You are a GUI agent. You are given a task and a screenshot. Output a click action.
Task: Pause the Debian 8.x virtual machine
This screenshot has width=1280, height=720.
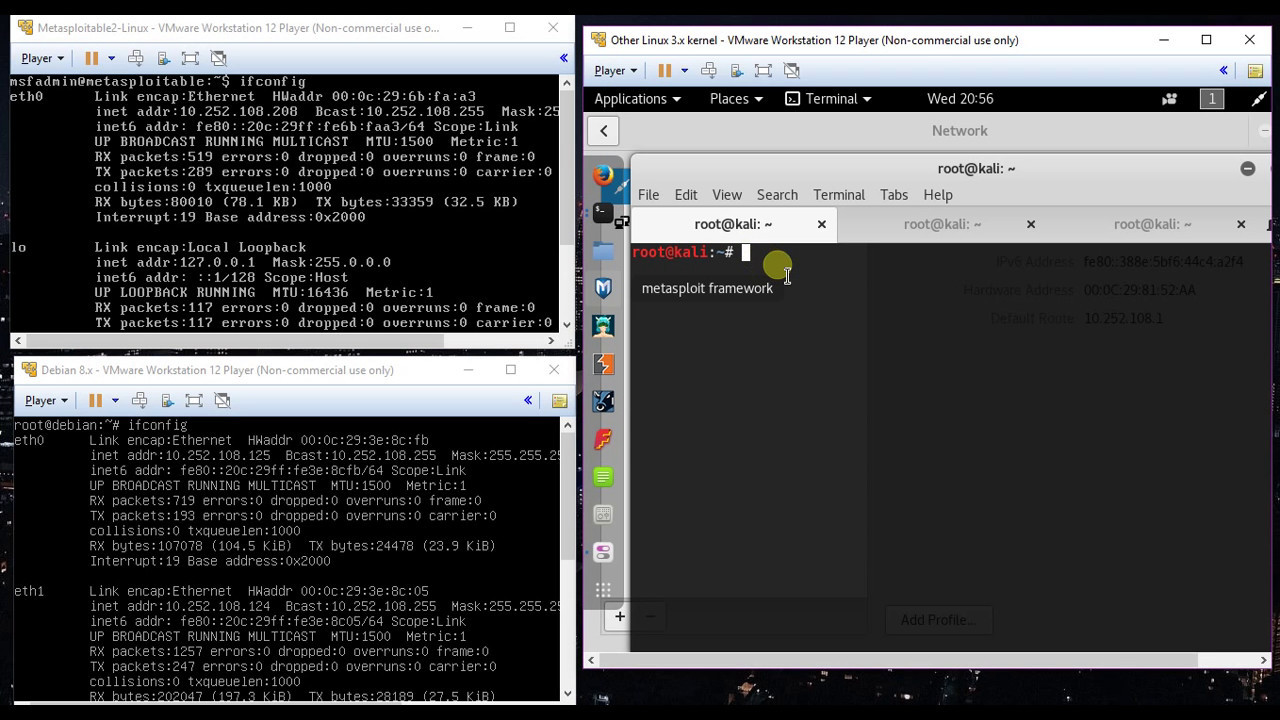(95, 400)
